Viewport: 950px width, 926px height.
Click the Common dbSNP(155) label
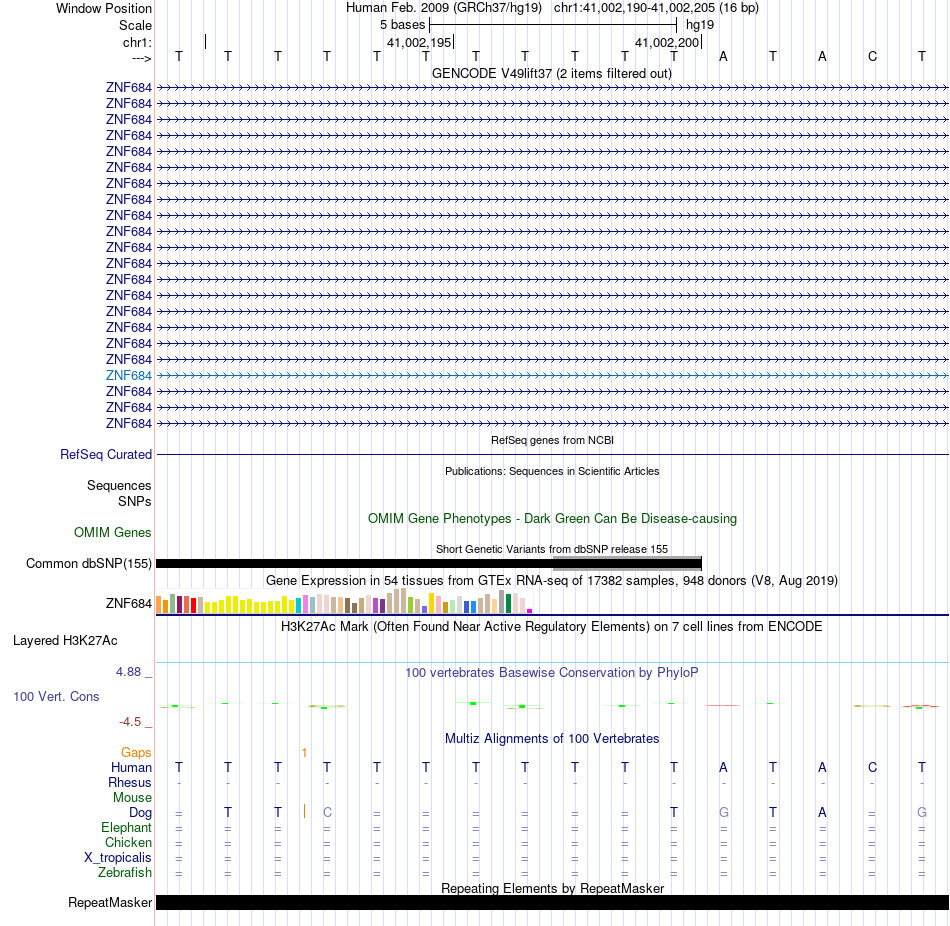click(89, 564)
